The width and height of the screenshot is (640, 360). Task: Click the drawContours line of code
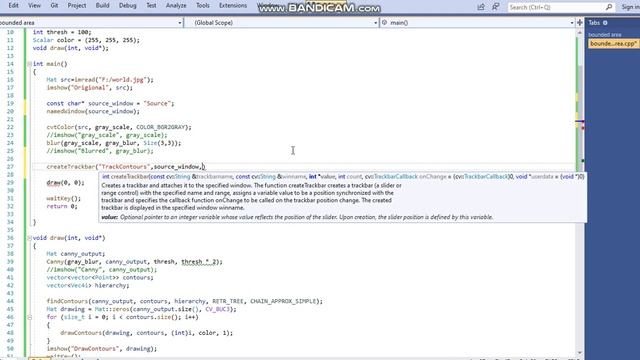147,333
